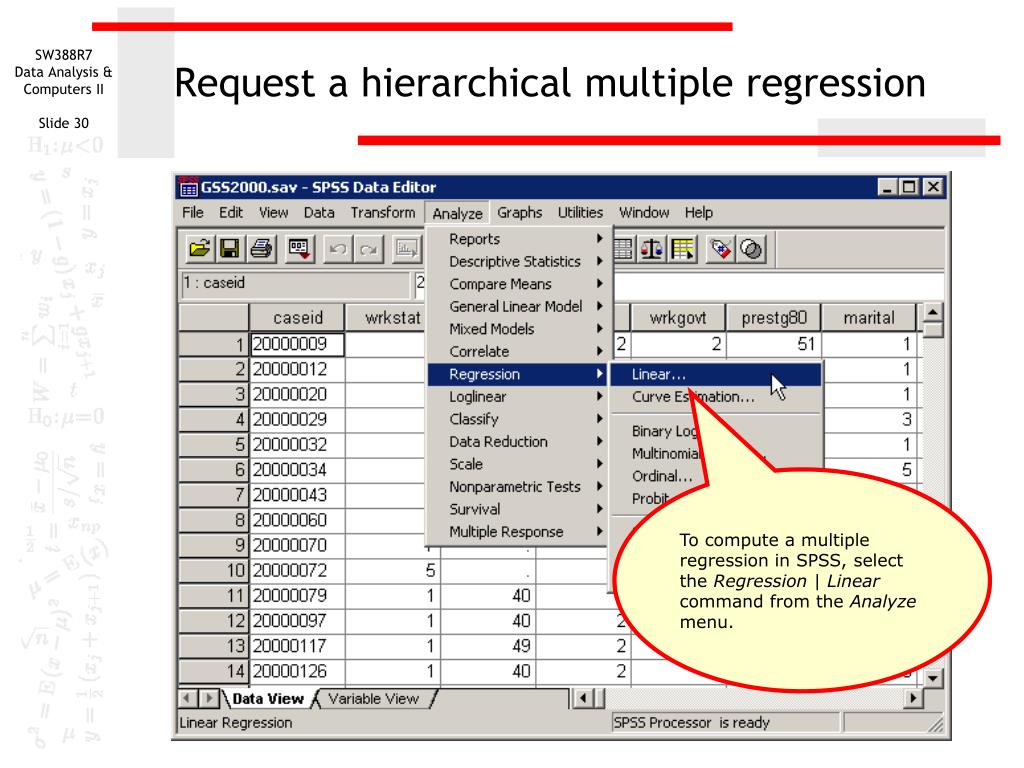1024x768 pixels.
Task: Expand the Survival submenu
Action: pyautogui.click(x=519, y=509)
